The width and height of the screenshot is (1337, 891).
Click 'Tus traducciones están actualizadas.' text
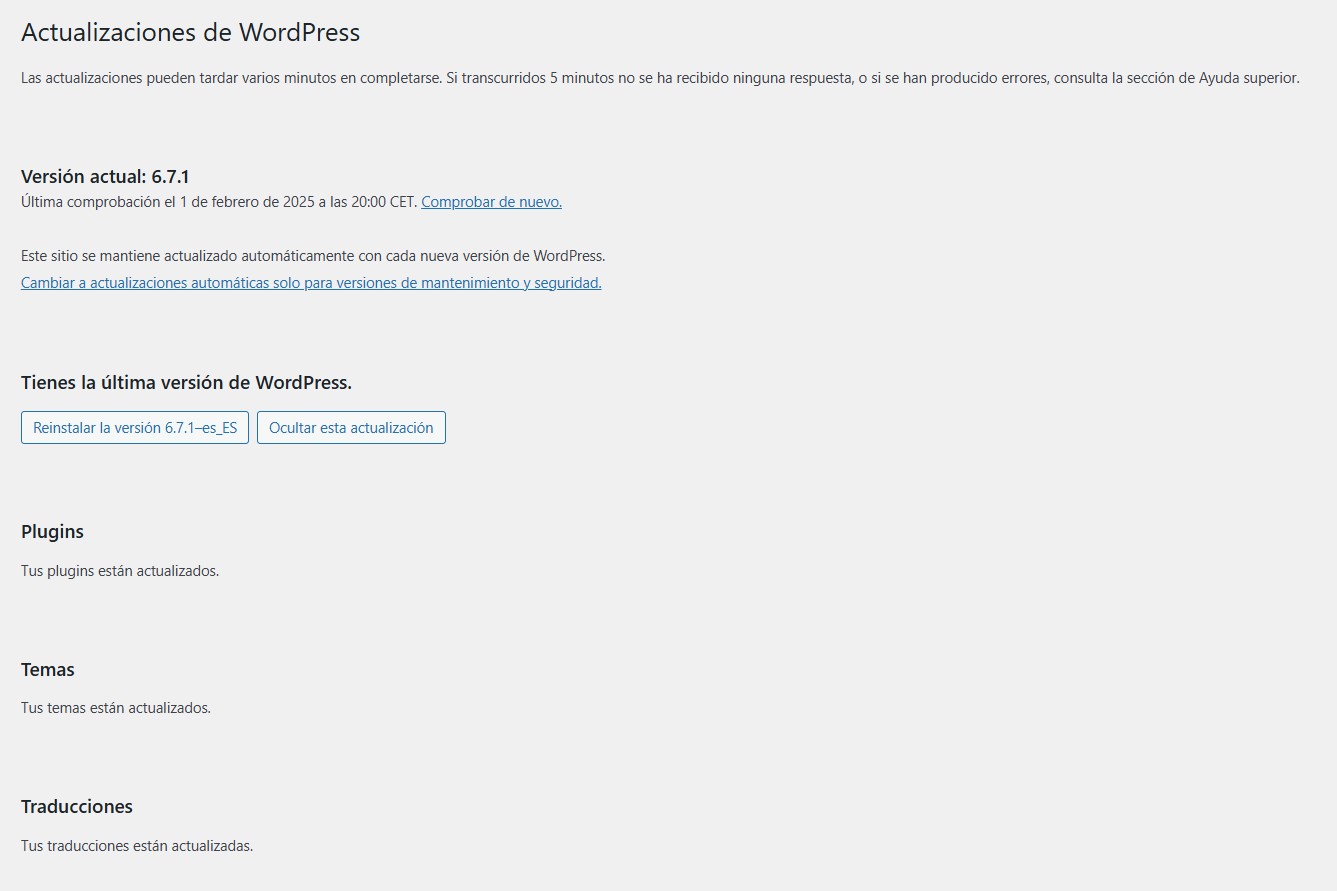137,846
